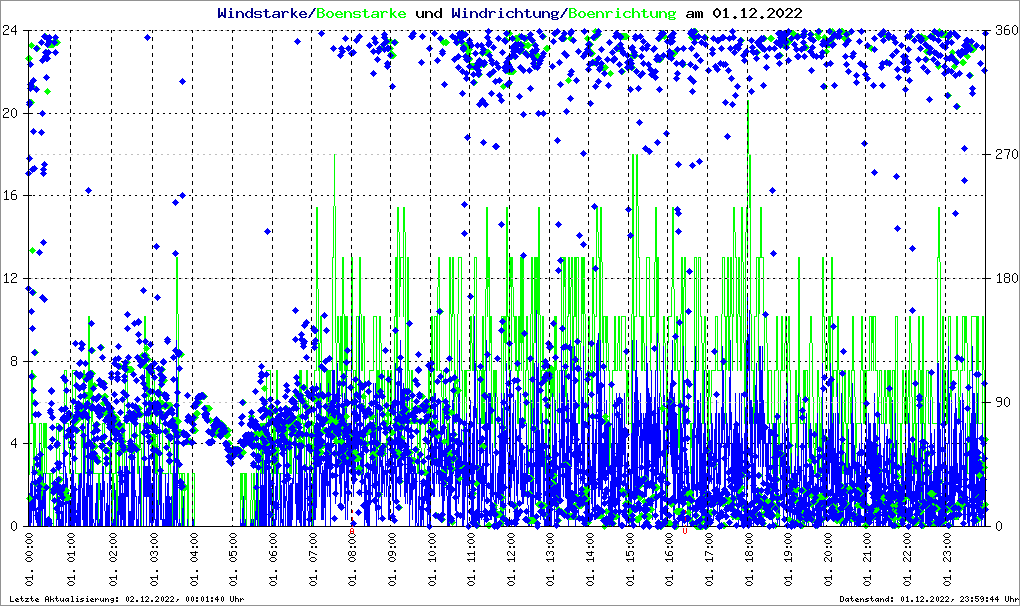Viewport: 1020px width, 606px height.
Task: Click the time label '01. 11:00'
Action: click(472, 559)
